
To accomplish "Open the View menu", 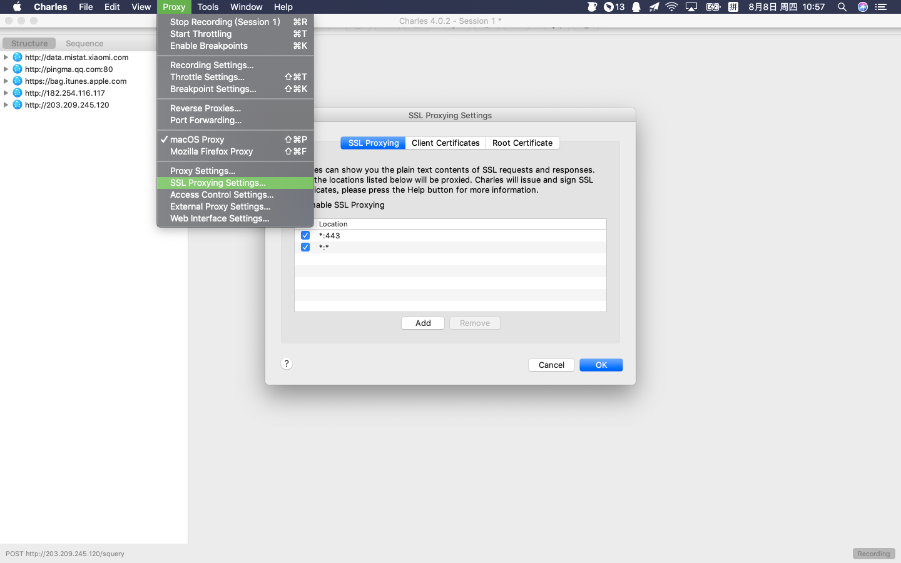I will point(141,7).
